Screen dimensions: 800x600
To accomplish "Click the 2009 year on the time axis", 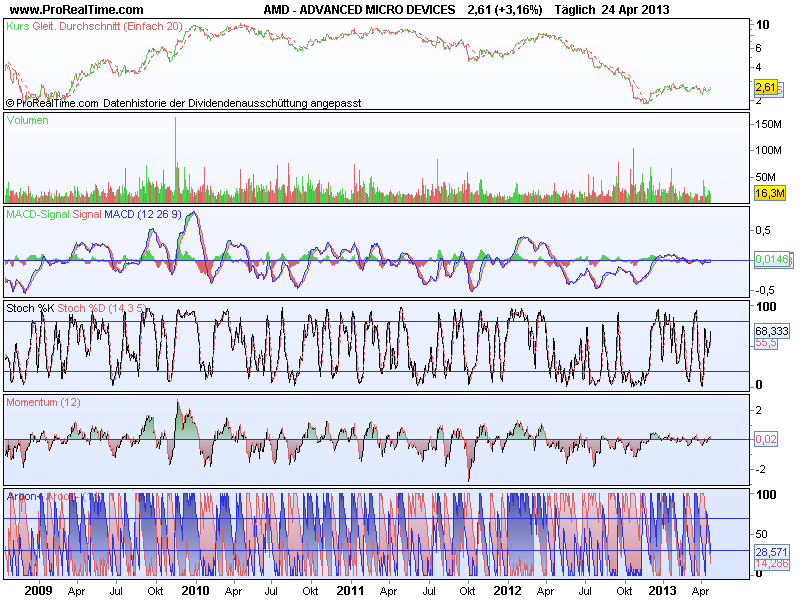I will pos(38,591).
